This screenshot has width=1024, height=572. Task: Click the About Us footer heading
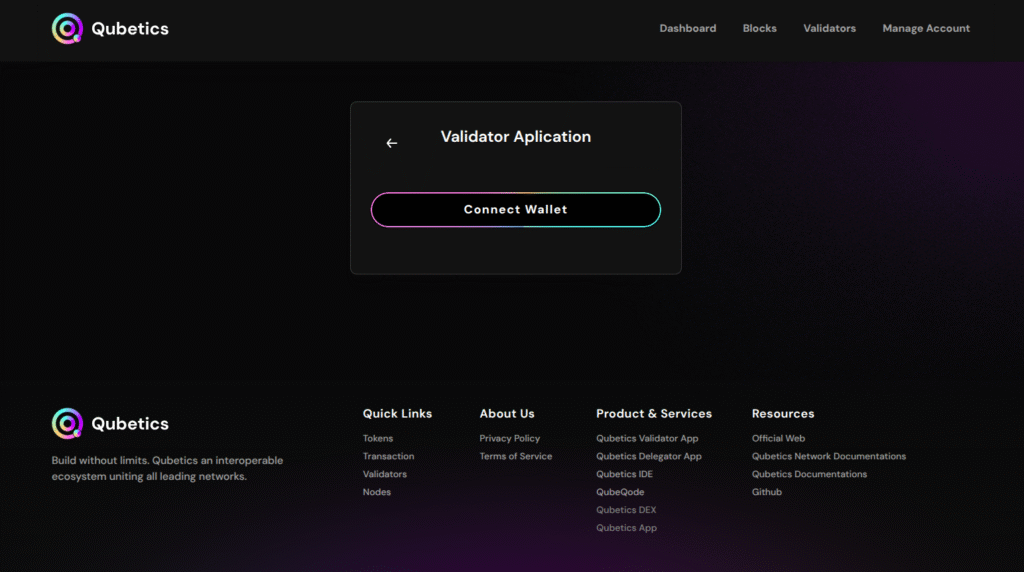click(507, 413)
